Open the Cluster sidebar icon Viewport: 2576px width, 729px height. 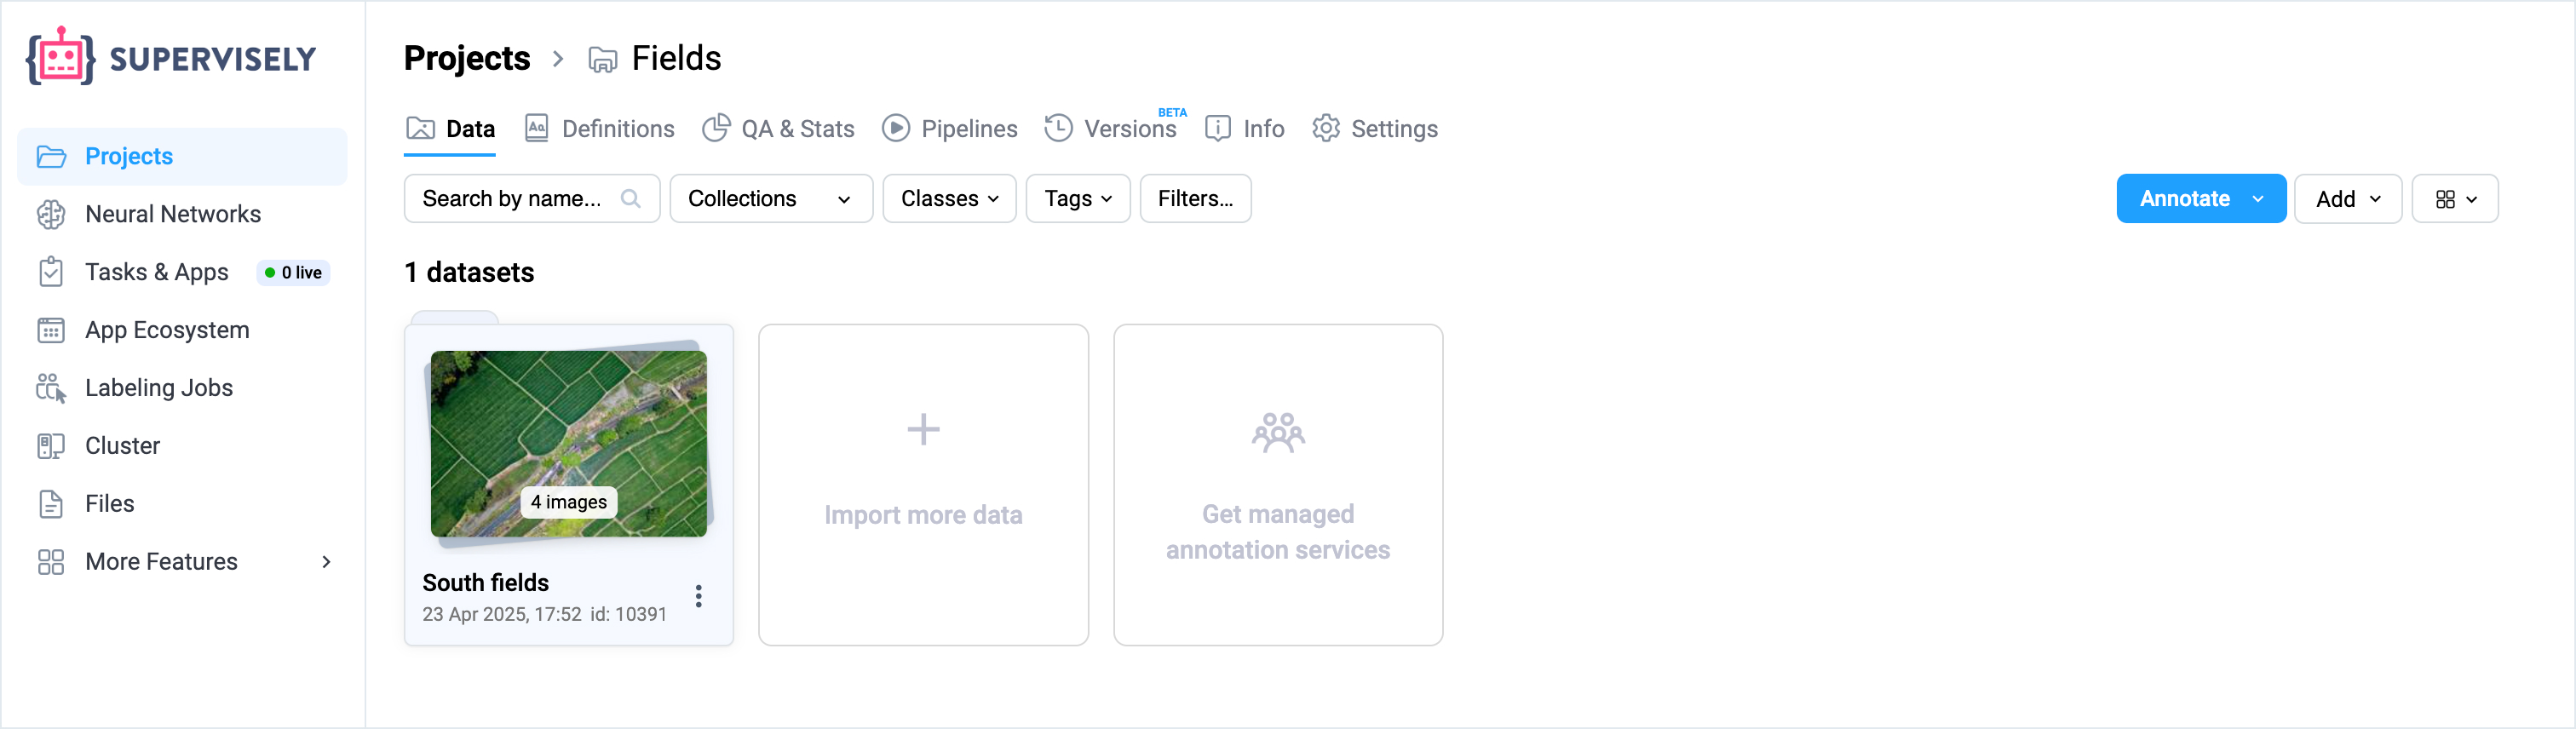pyautogui.click(x=51, y=446)
